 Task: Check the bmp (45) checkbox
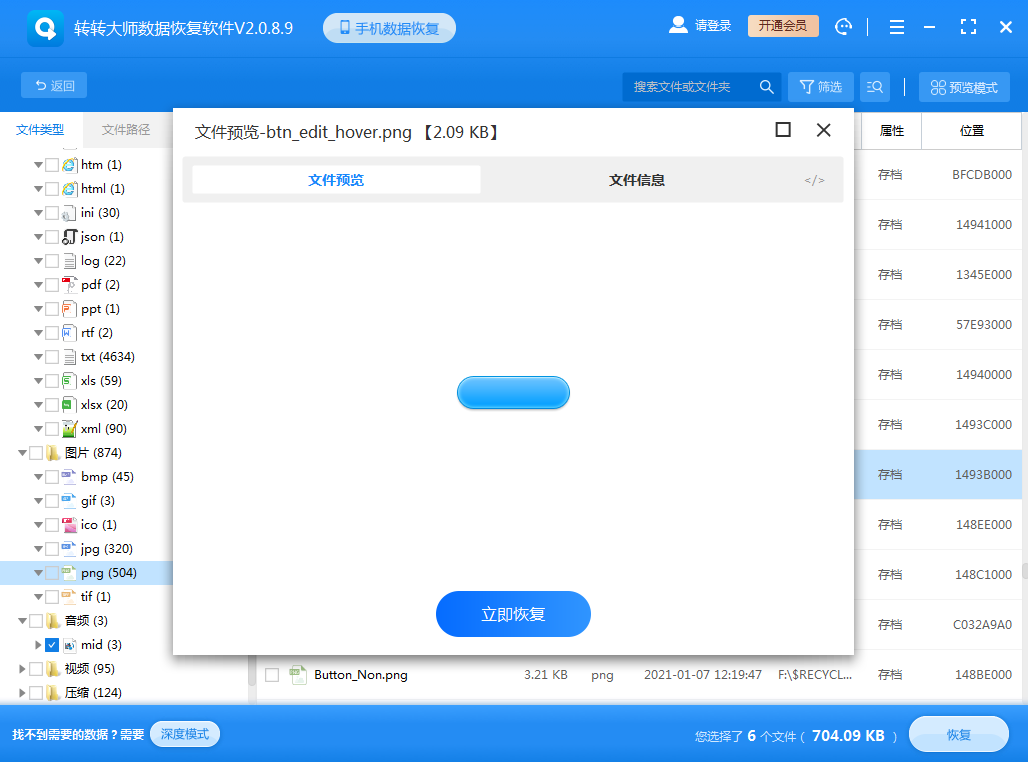(x=51, y=476)
